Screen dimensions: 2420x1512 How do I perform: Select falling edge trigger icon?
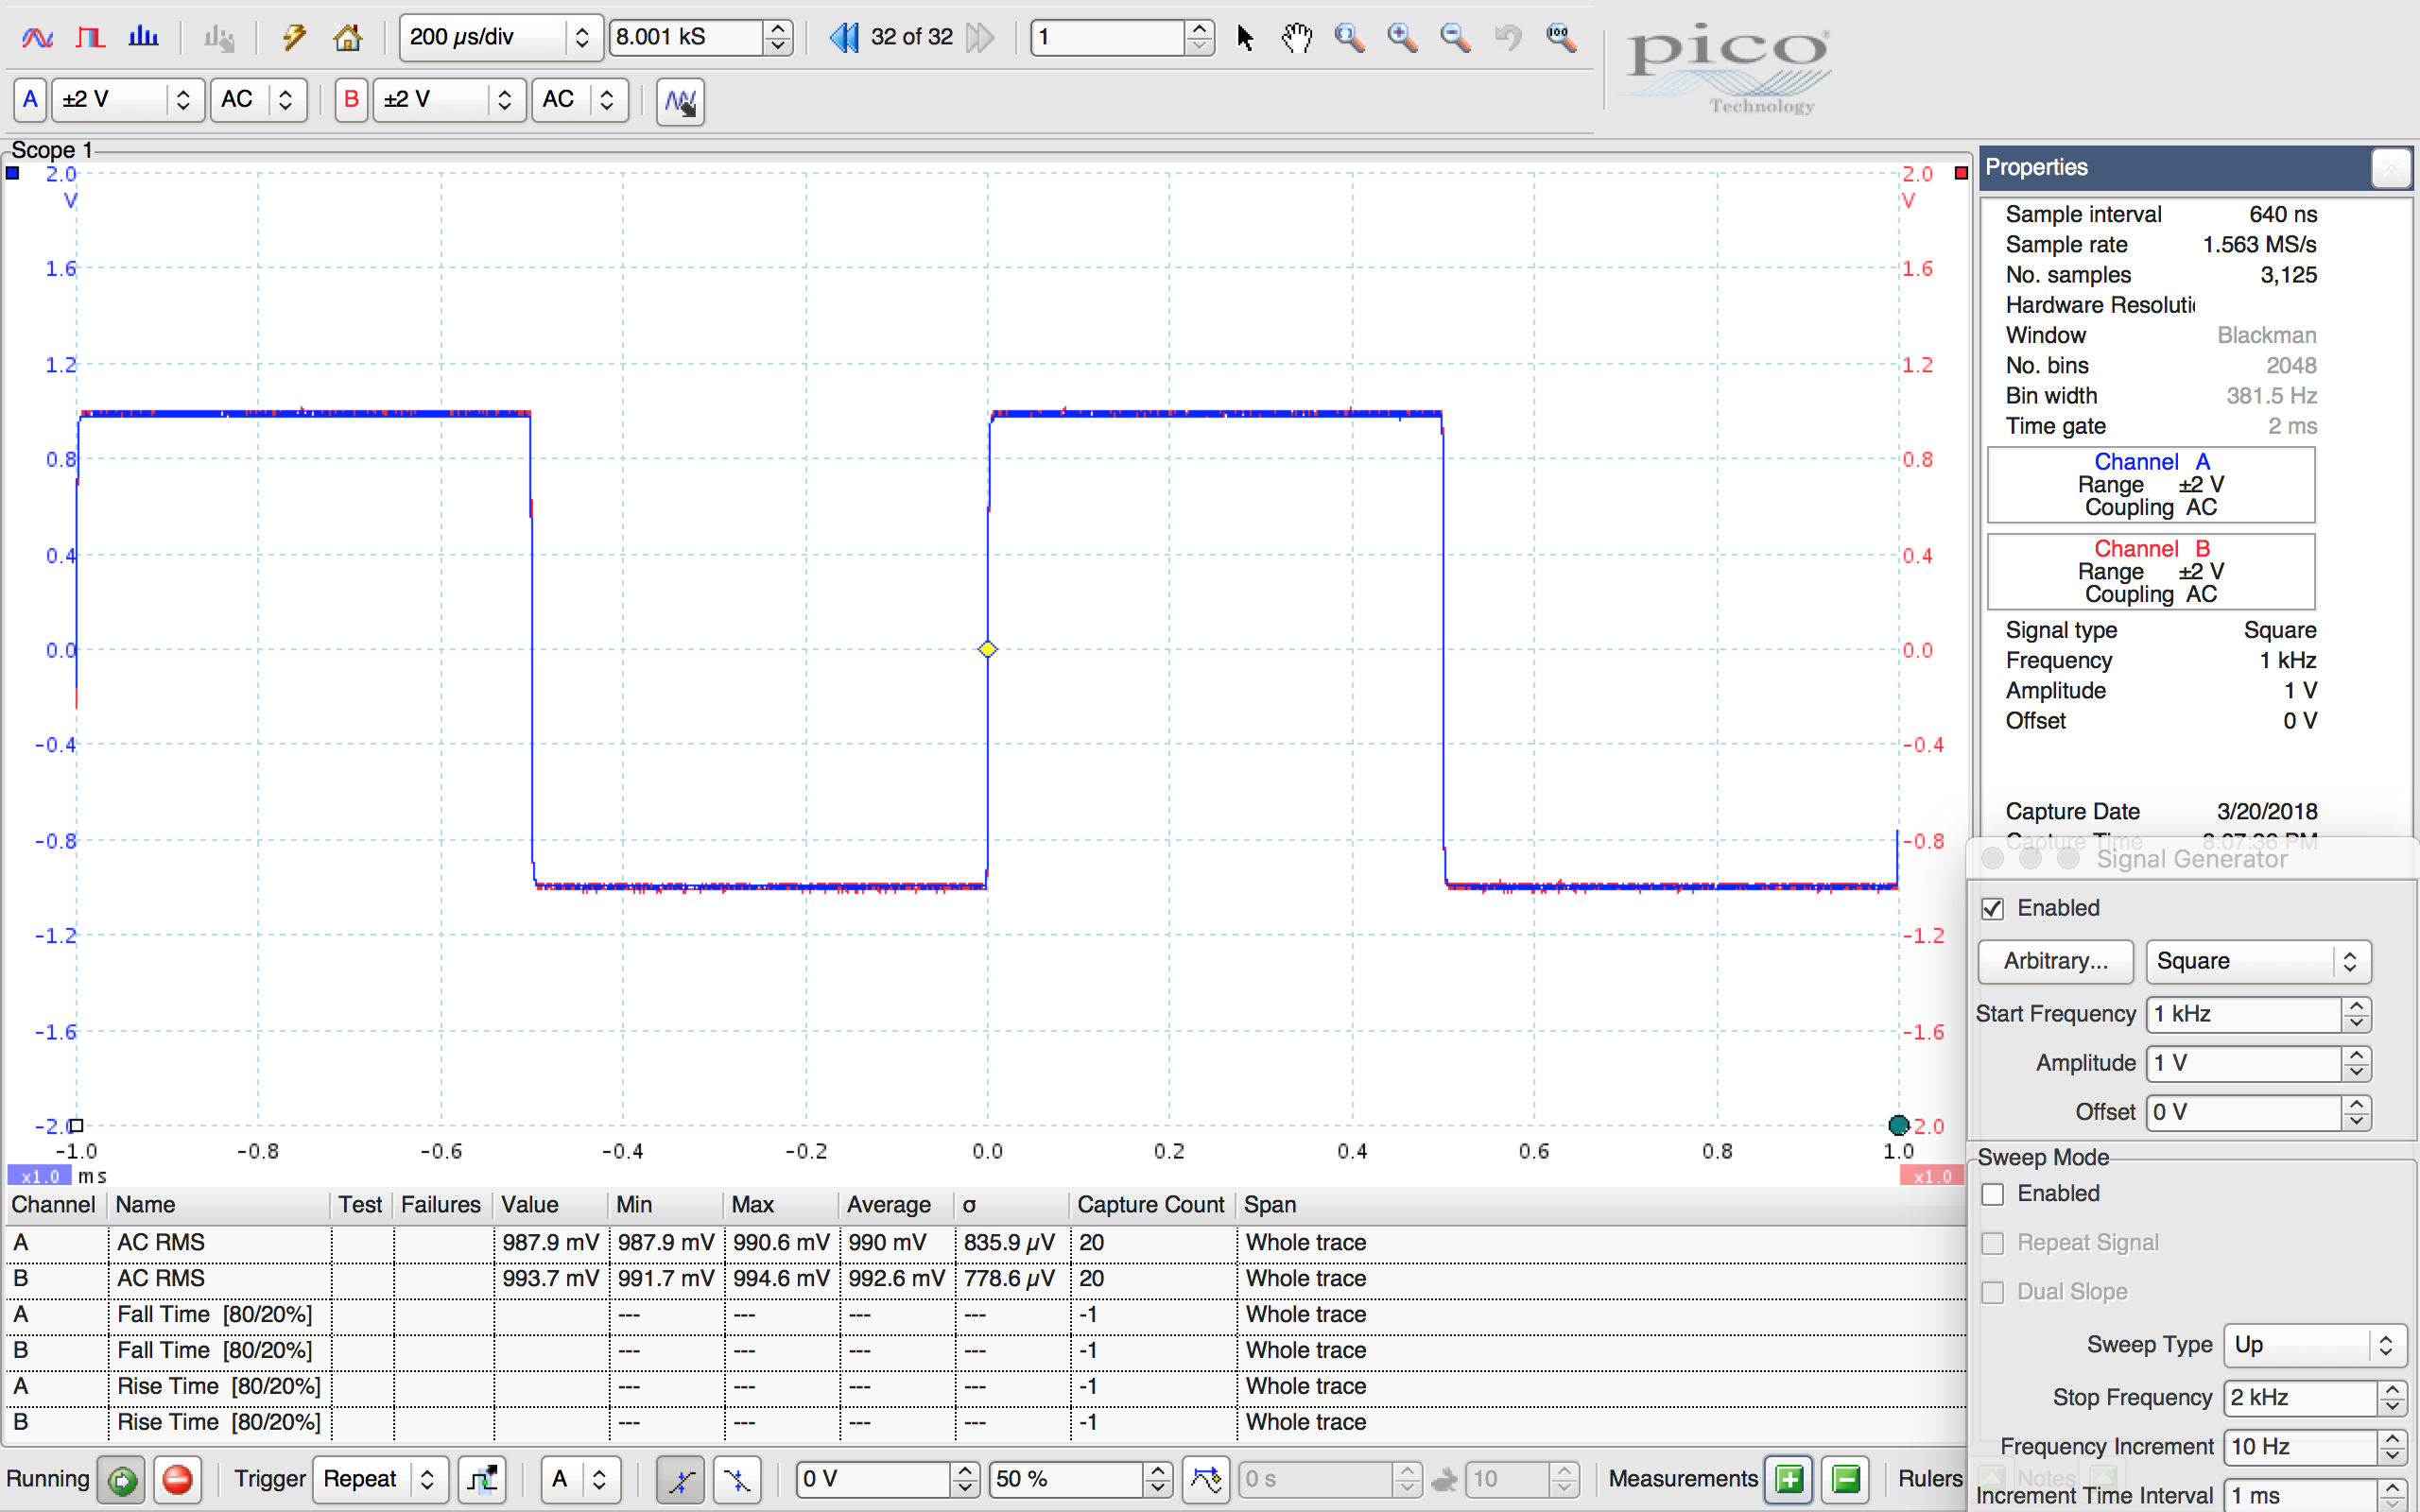point(737,1479)
